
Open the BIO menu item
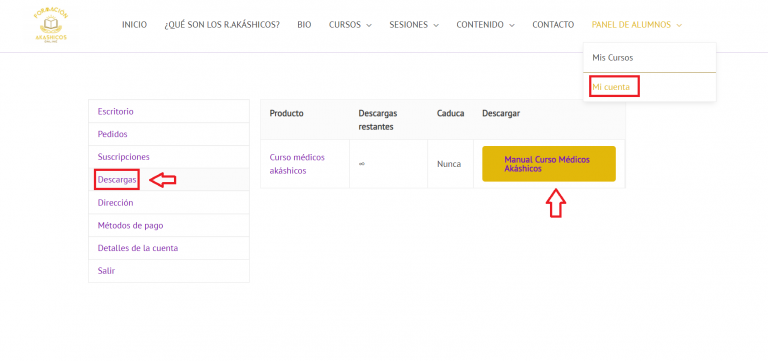pyautogui.click(x=304, y=24)
